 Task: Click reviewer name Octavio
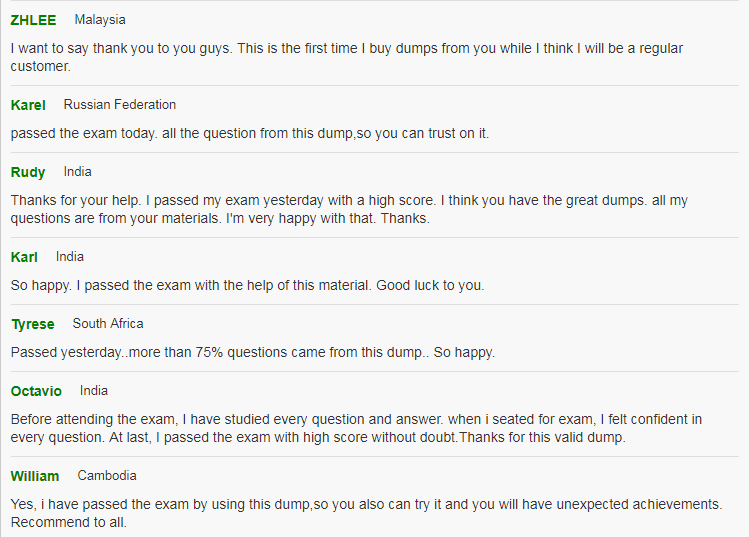[36, 391]
